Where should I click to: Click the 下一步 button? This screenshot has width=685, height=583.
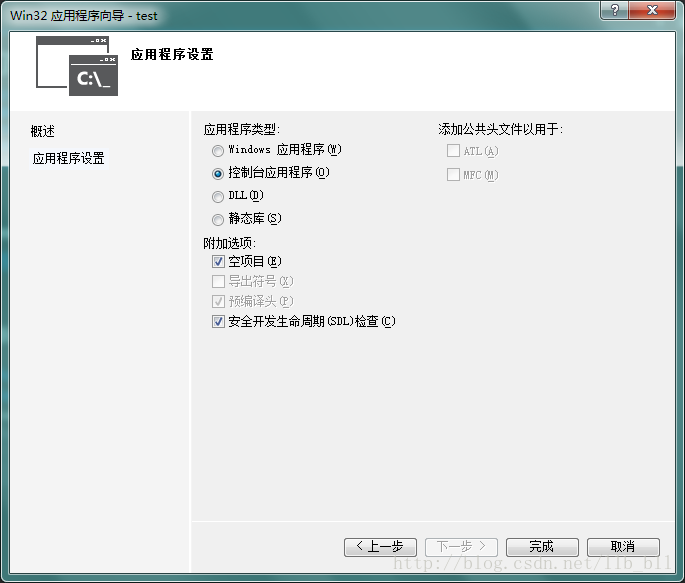pos(461,547)
